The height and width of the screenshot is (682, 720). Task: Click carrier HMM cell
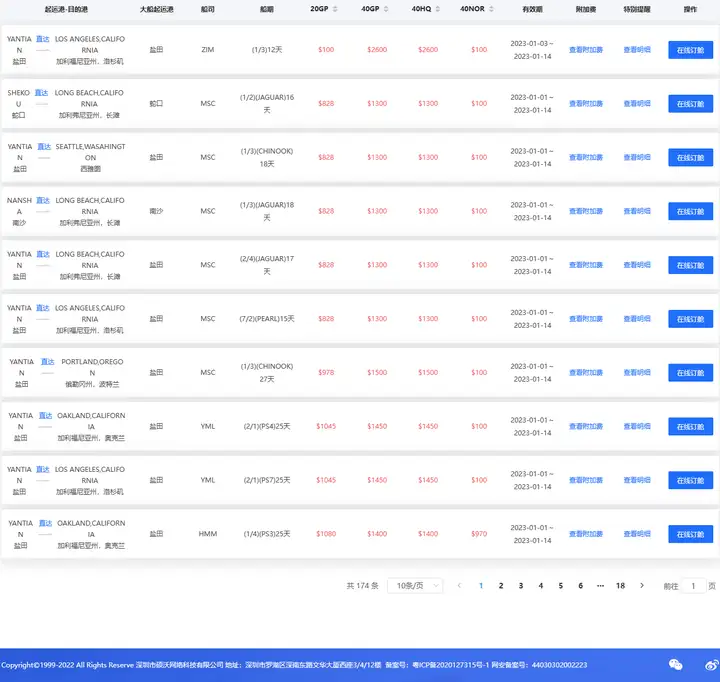(208, 534)
